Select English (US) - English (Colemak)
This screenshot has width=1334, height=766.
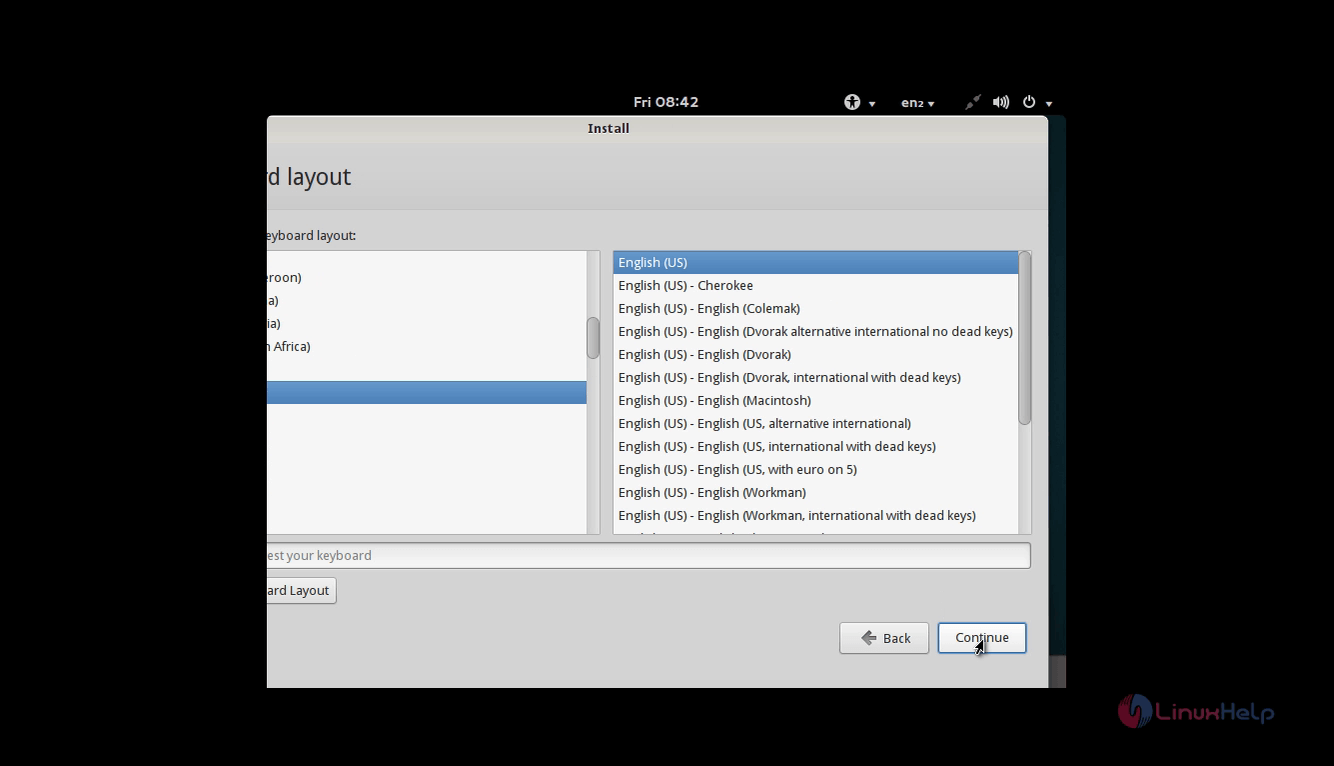click(815, 308)
